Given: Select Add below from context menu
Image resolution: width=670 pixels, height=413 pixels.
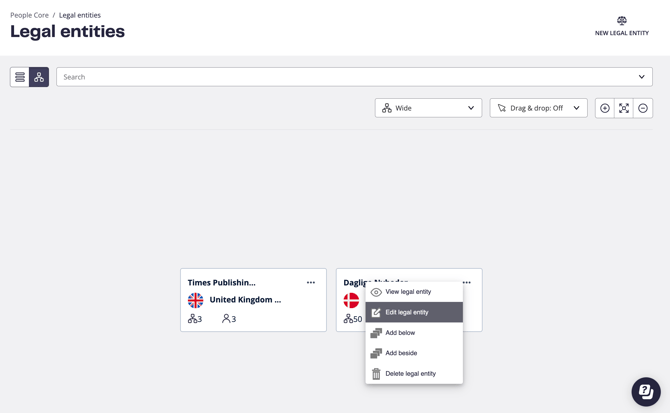Looking at the screenshot, I should 400,333.
